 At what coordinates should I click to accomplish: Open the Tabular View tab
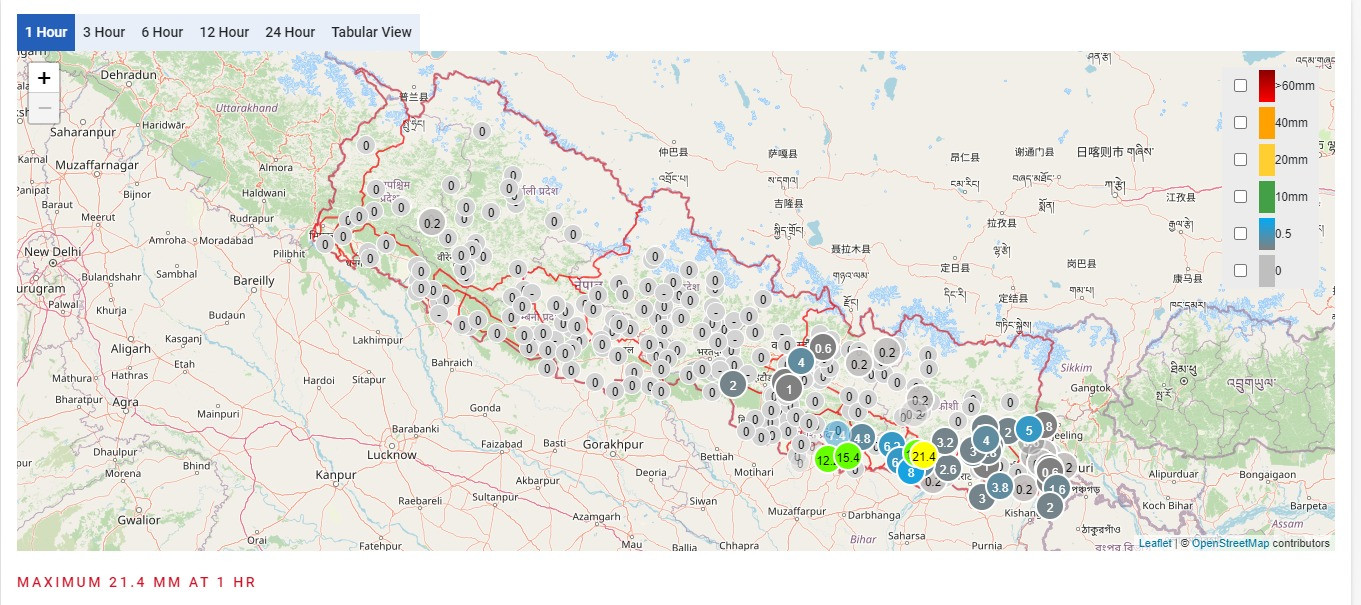point(371,31)
